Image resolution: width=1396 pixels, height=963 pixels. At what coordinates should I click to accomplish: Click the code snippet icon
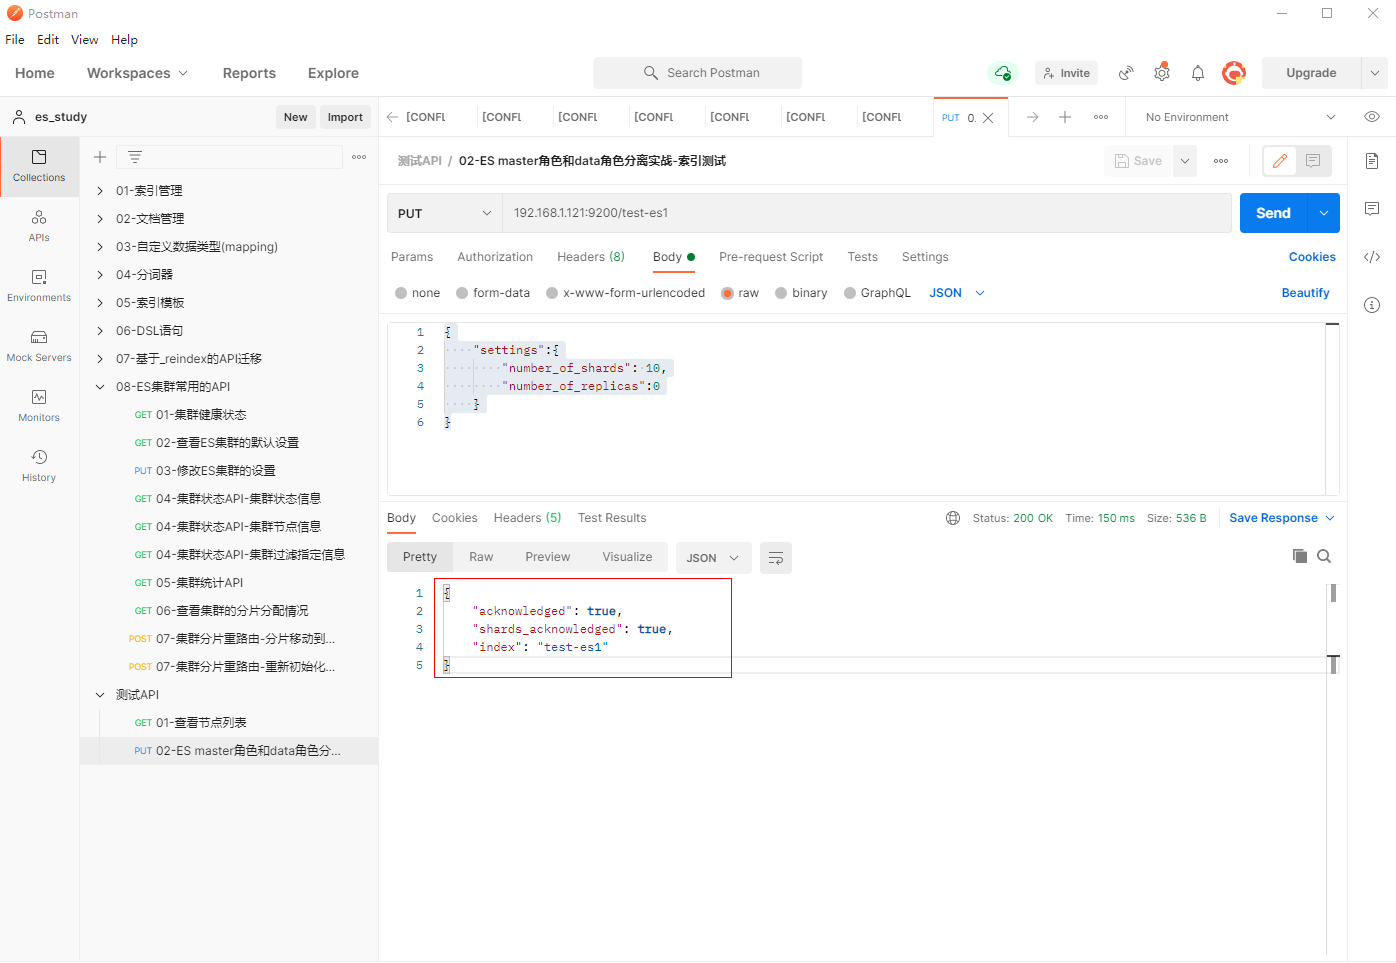(1371, 257)
